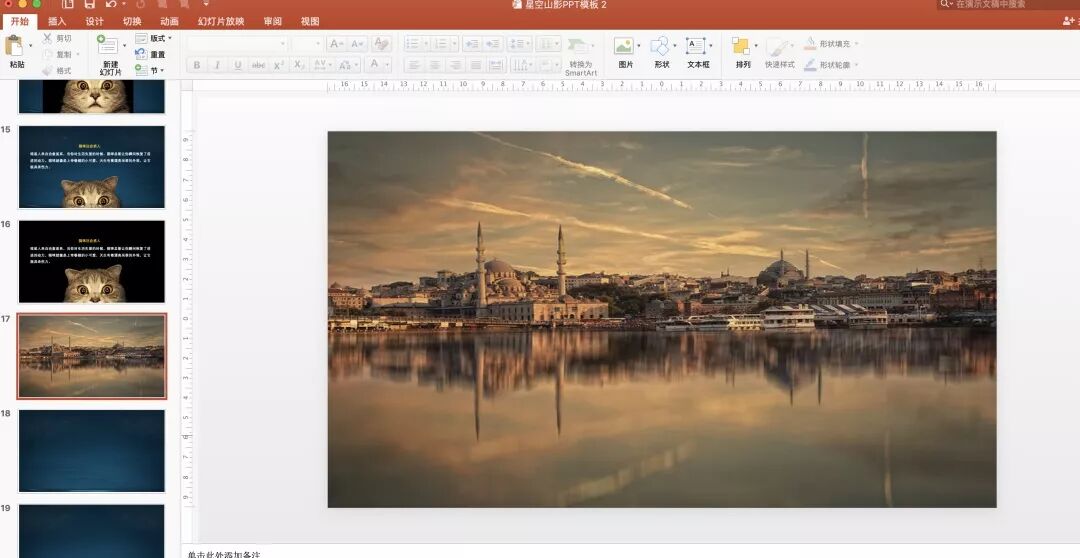The width and height of the screenshot is (1080, 558).
Task: Click the decrease indent icon
Action: [472, 43]
